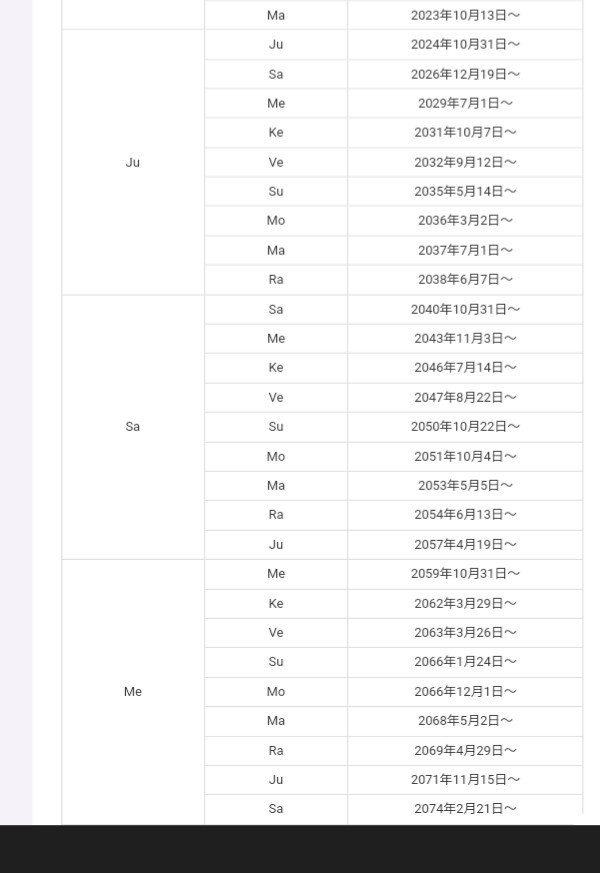Select the 2043年11月3日～ cell
This screenshot has width=600, height=873.
tap(465, 338)
